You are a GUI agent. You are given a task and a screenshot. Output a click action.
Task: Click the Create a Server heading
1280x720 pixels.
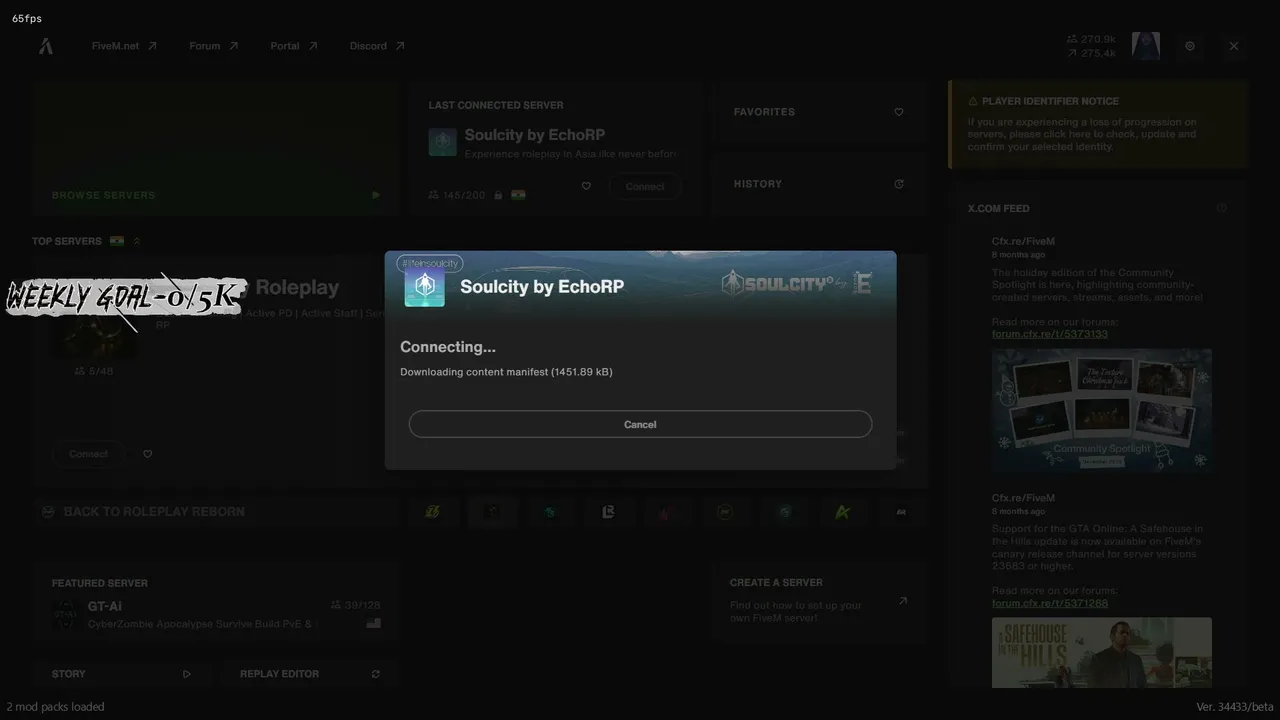coord(776,582)
